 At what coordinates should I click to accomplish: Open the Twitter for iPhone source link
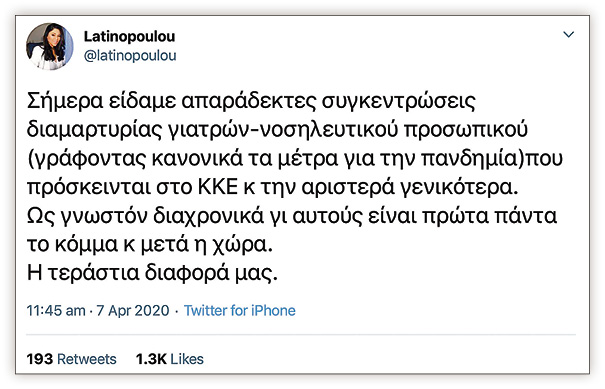coord(240,310)
